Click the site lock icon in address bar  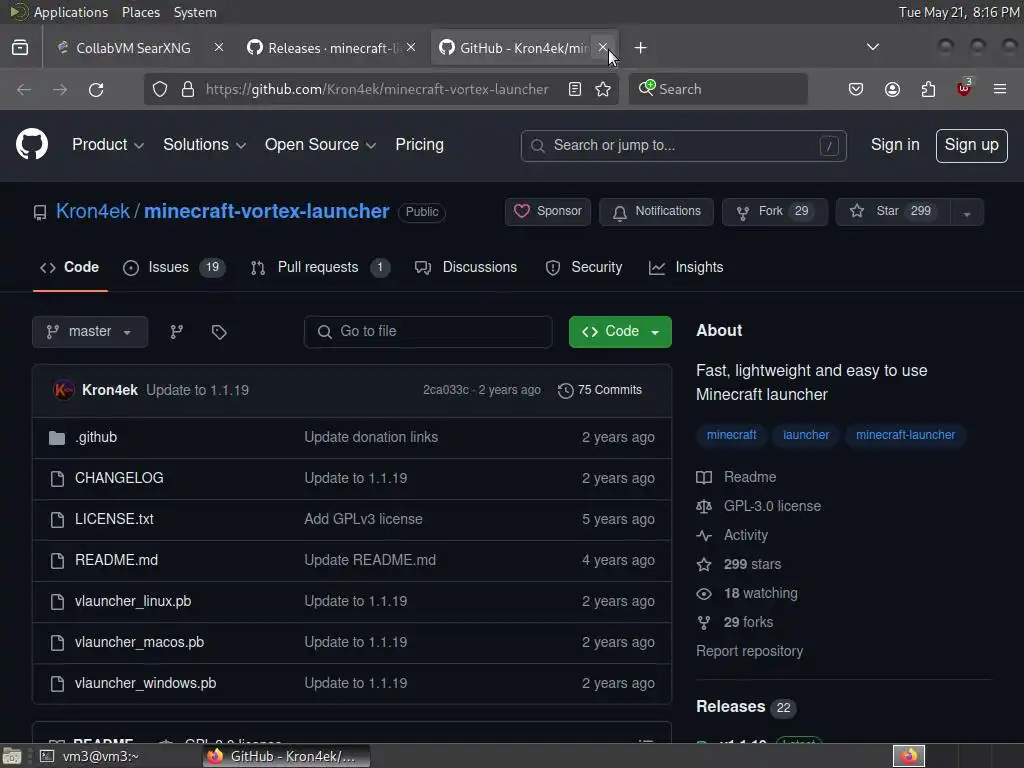click(188, 89)
